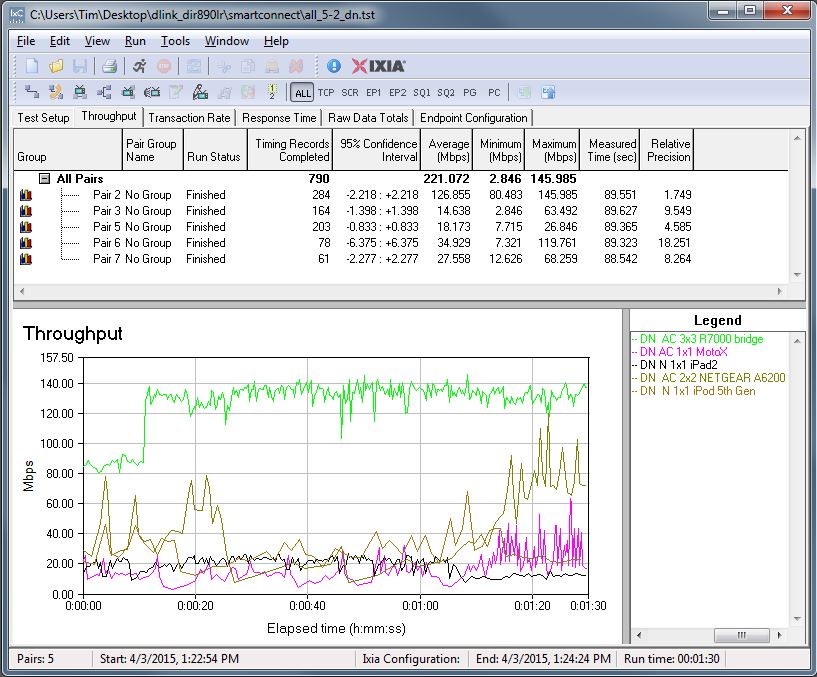Select the Throughput tab
The width and height of the screenshot is (817, 677).
click(x=109, y=116)
